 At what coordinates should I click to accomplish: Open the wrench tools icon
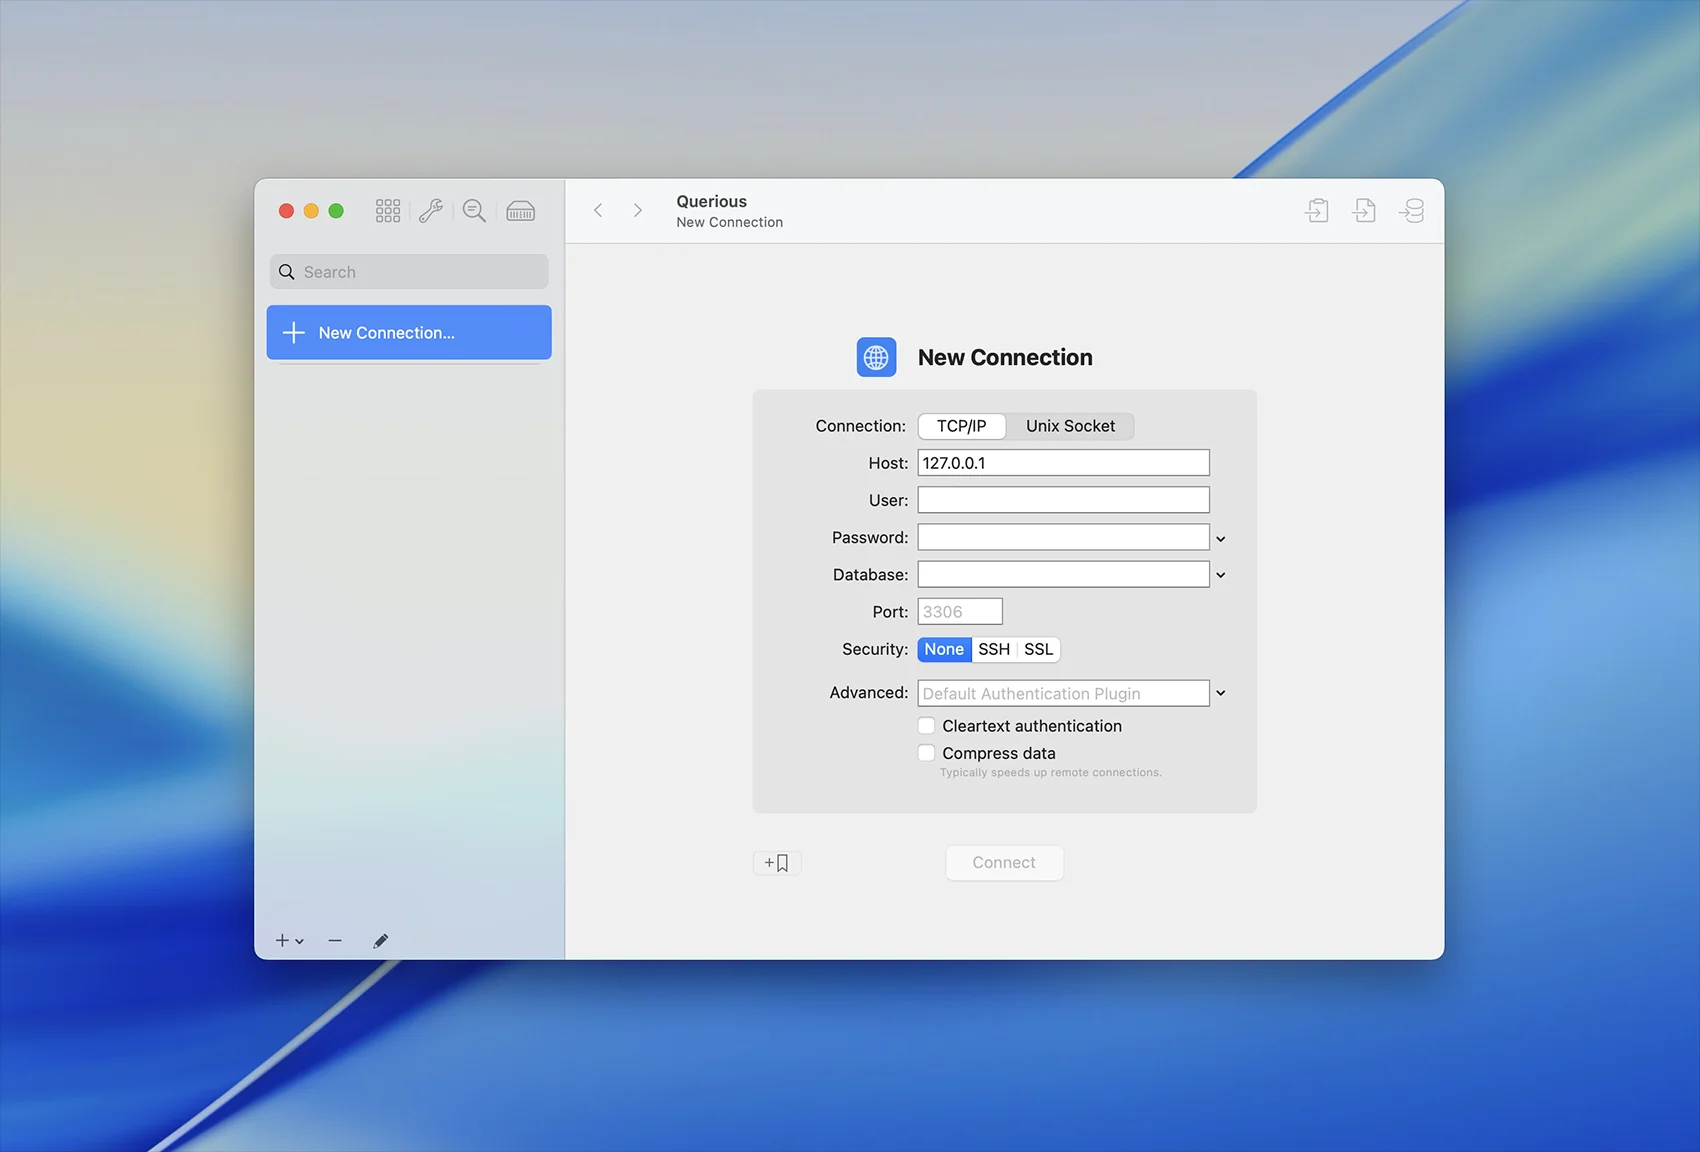(x=431, y=211)
